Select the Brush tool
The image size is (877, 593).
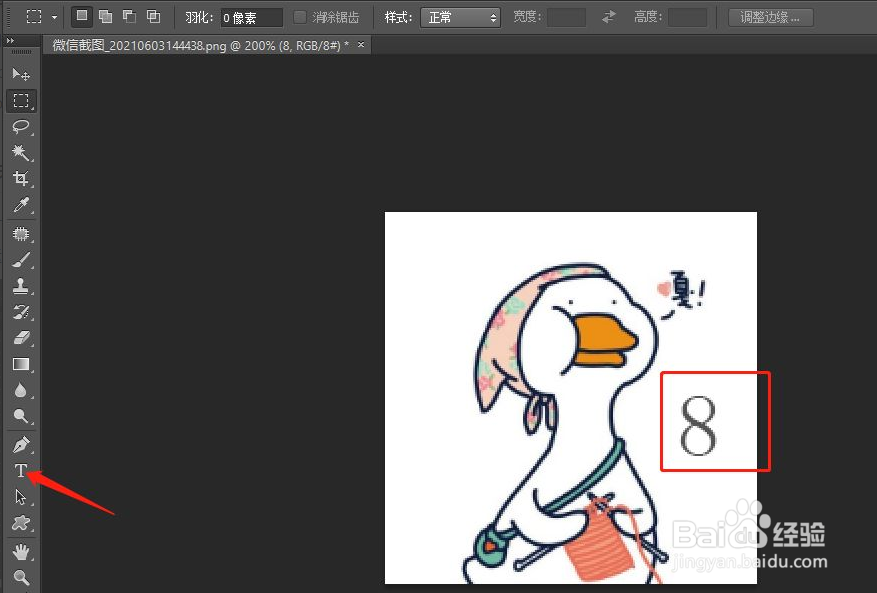coord(20,260)
